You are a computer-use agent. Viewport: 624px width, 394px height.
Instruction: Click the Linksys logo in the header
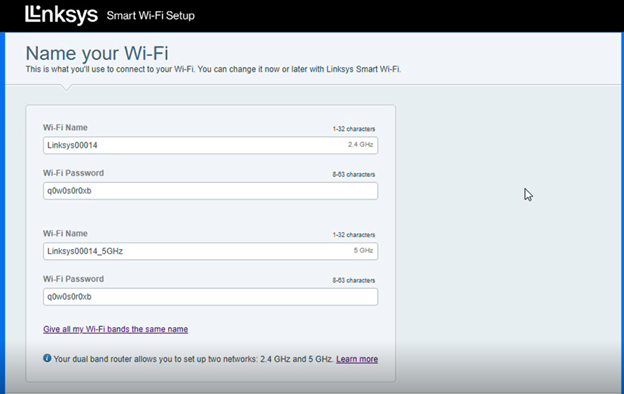coord(61,15)
